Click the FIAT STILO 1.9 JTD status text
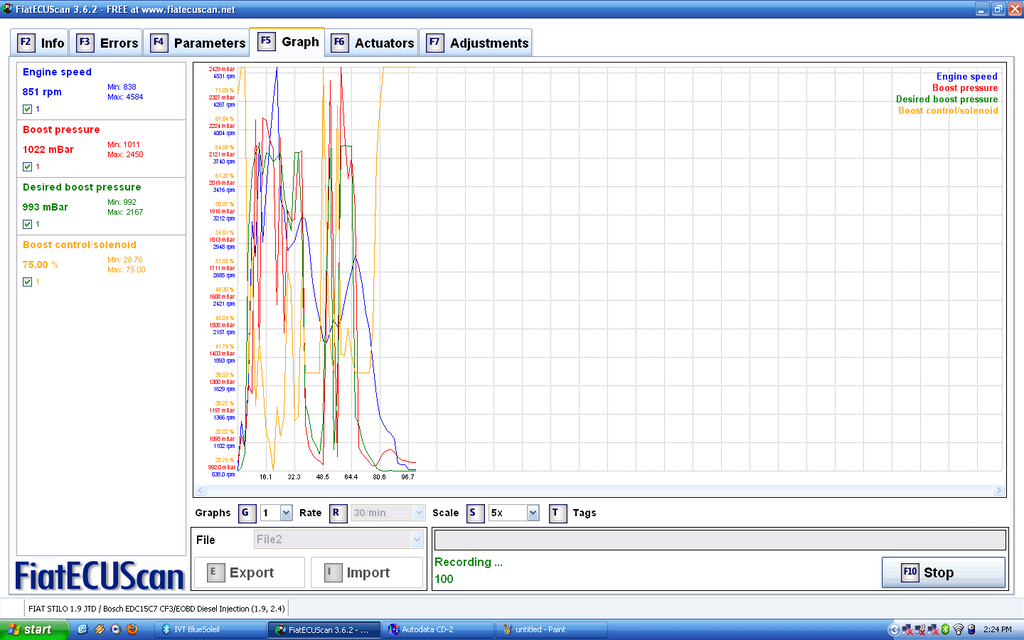1024x640 pixels. pyautogui.click(x=156, y=608)
